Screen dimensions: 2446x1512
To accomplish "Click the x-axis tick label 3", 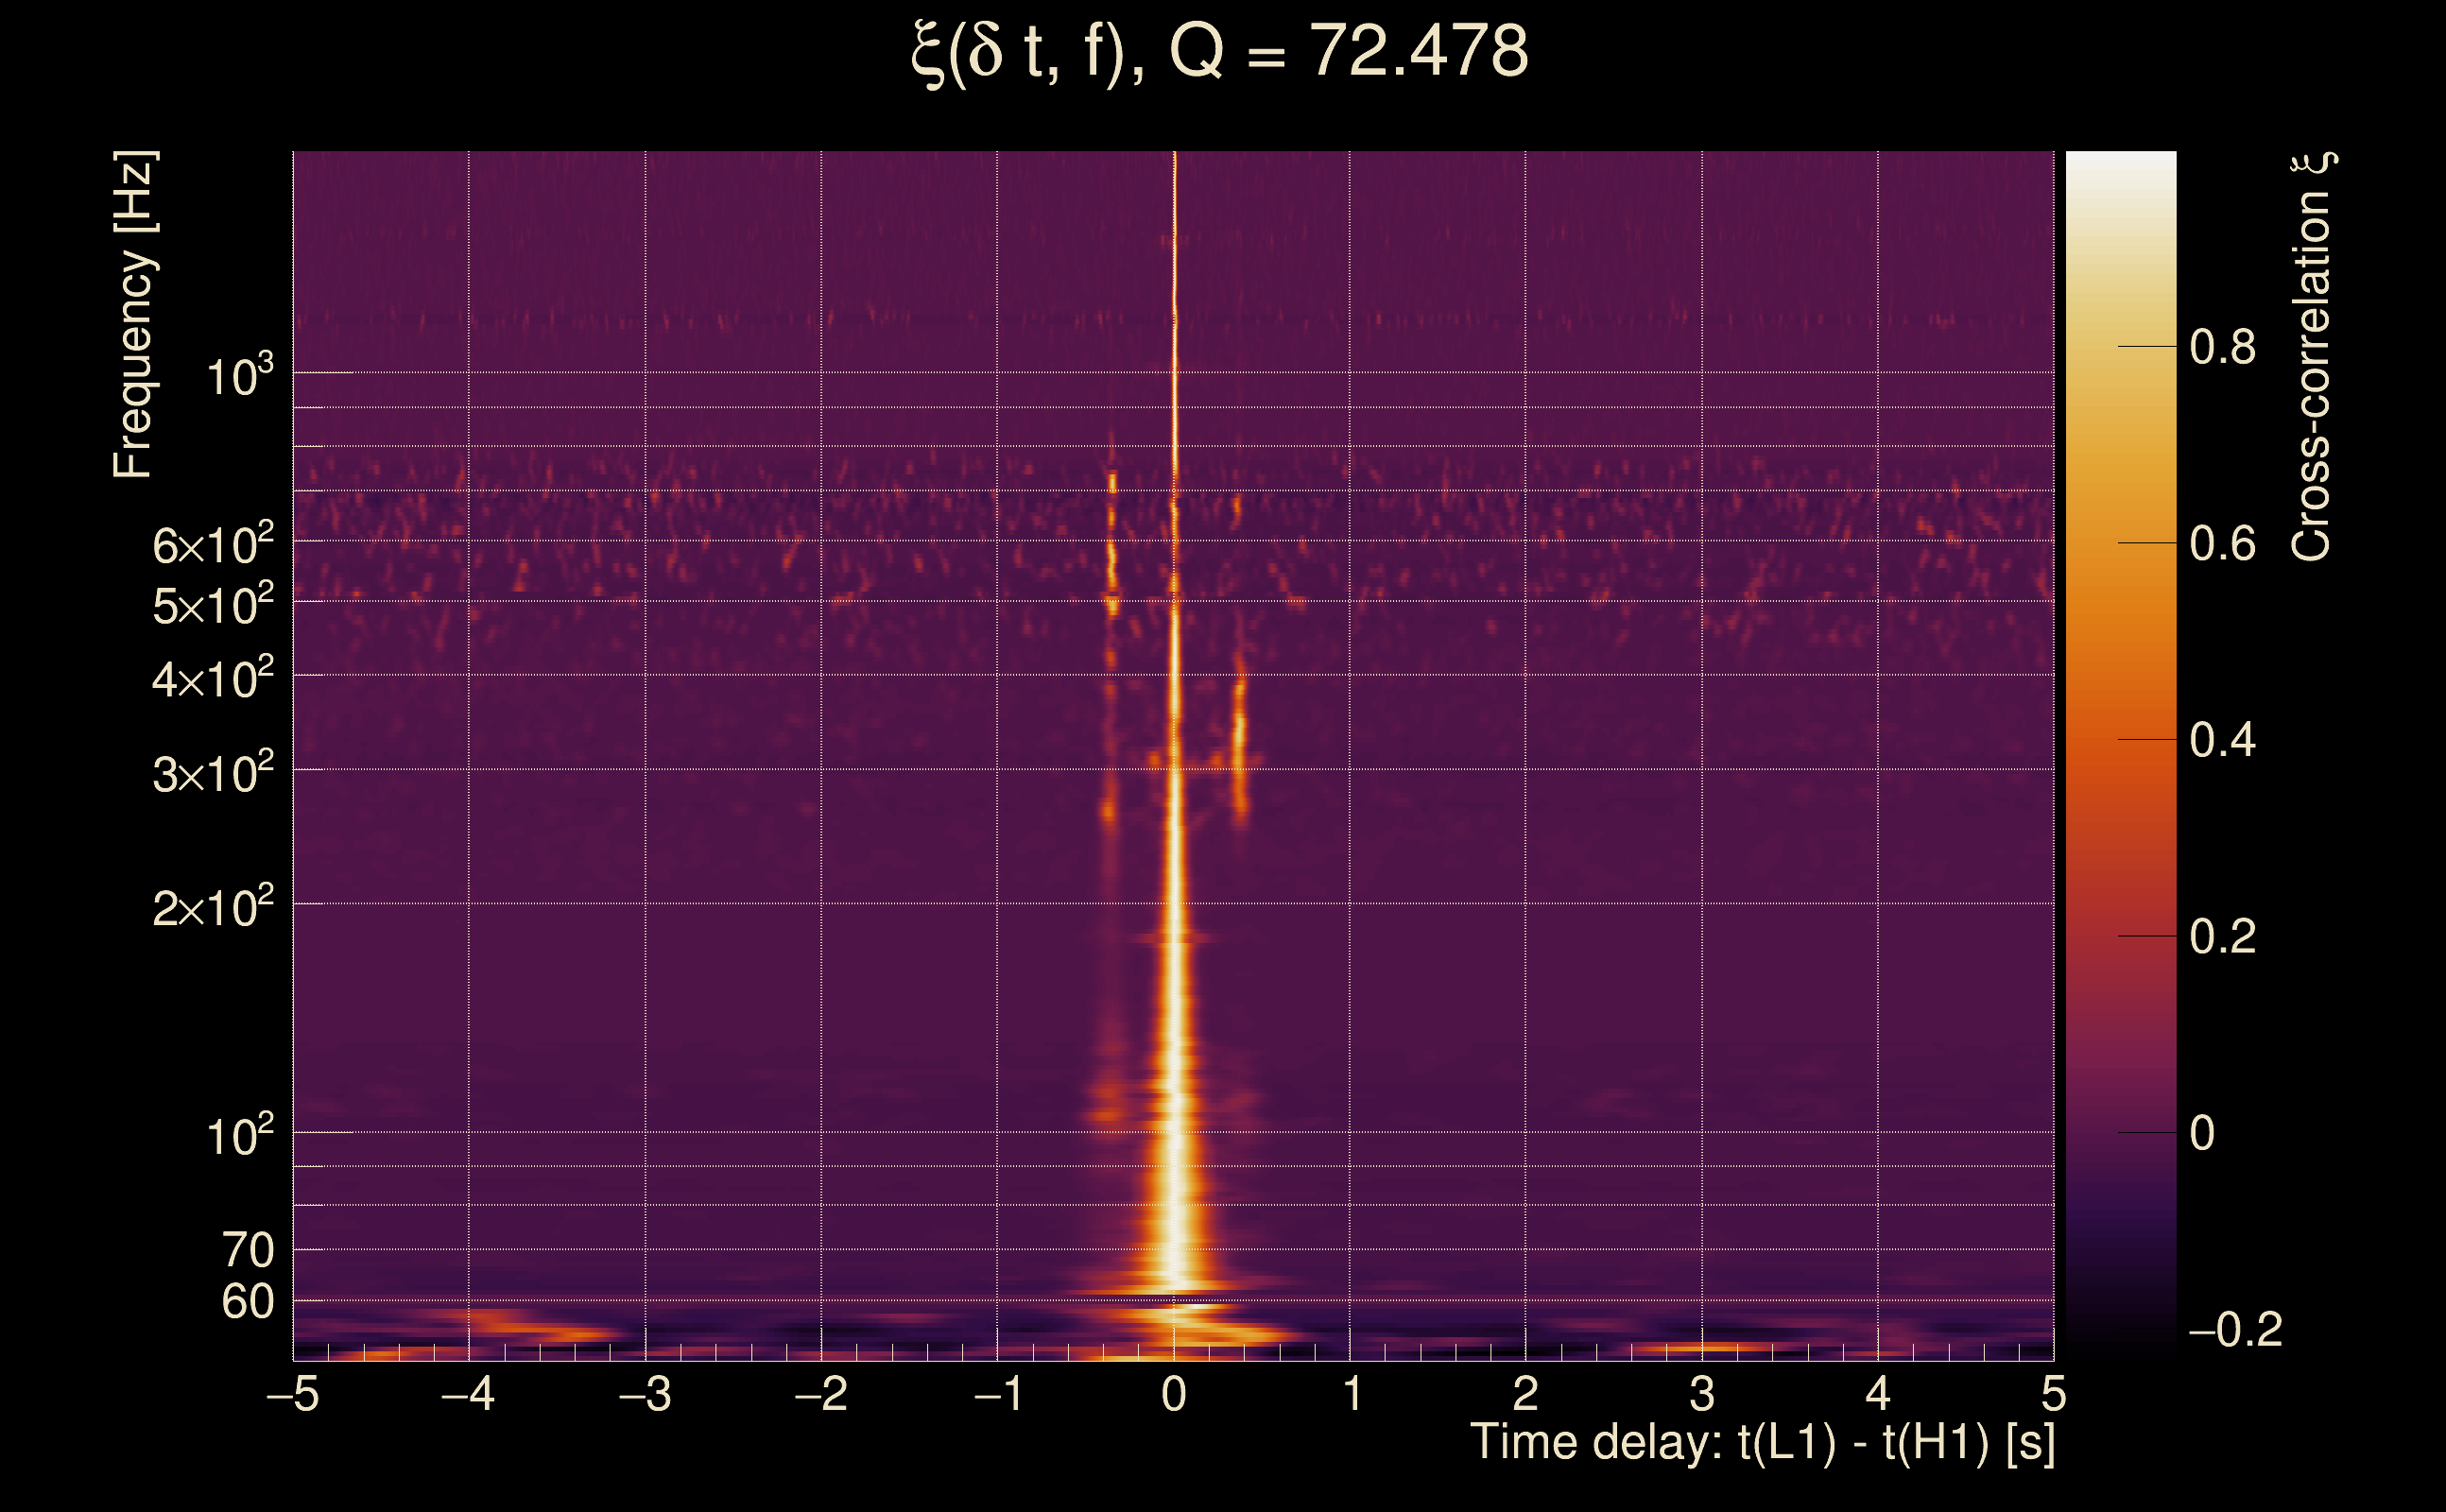I will tap(1702, 1394).
